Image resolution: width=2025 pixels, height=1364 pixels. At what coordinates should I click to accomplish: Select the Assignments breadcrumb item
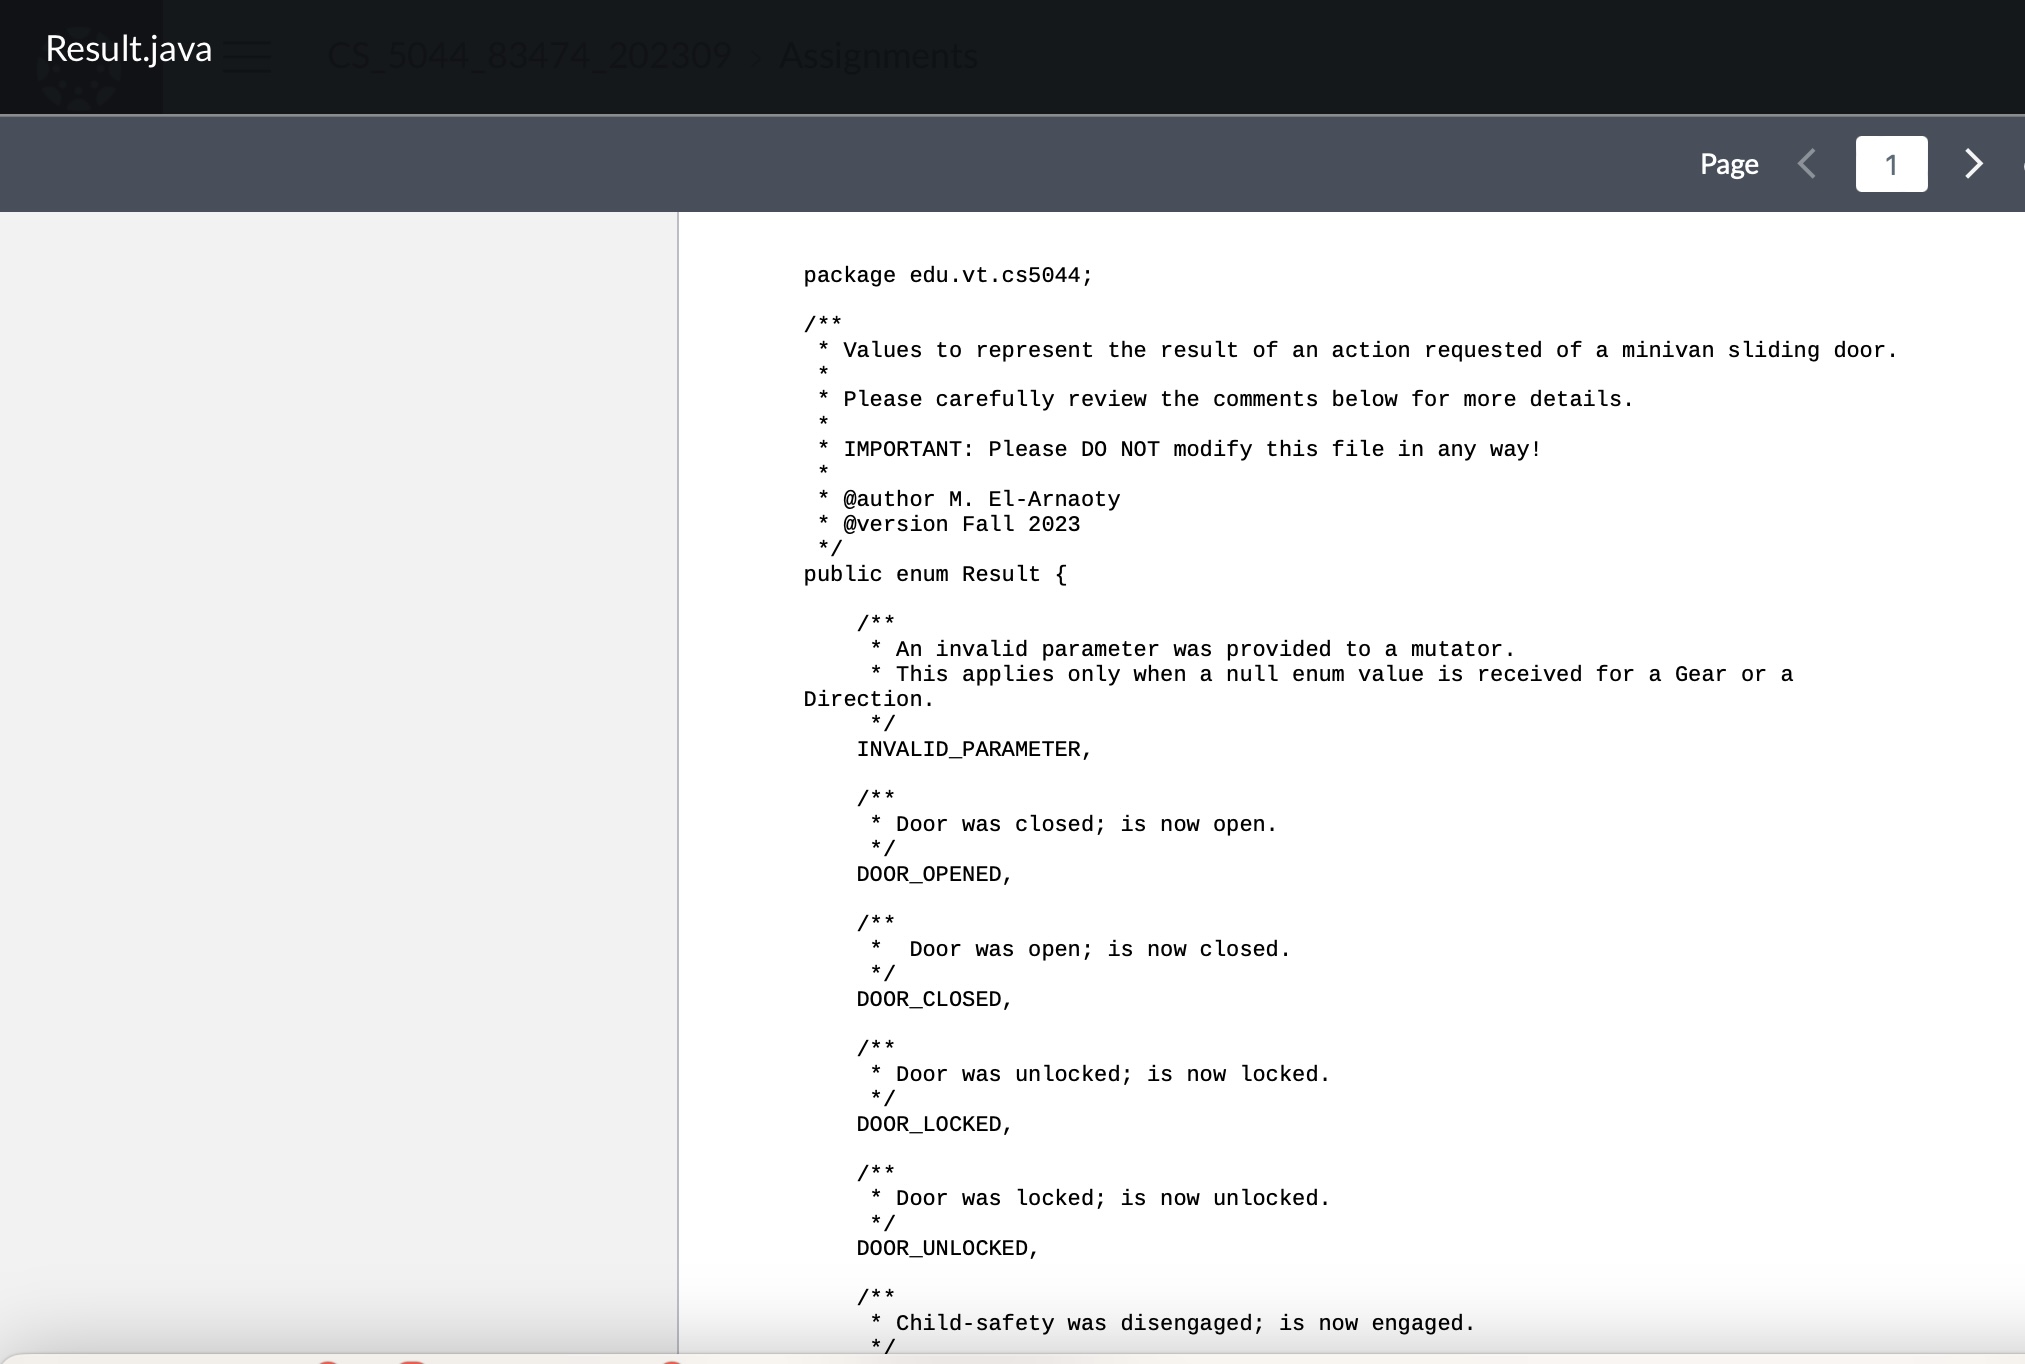click(x=878, y=57)
